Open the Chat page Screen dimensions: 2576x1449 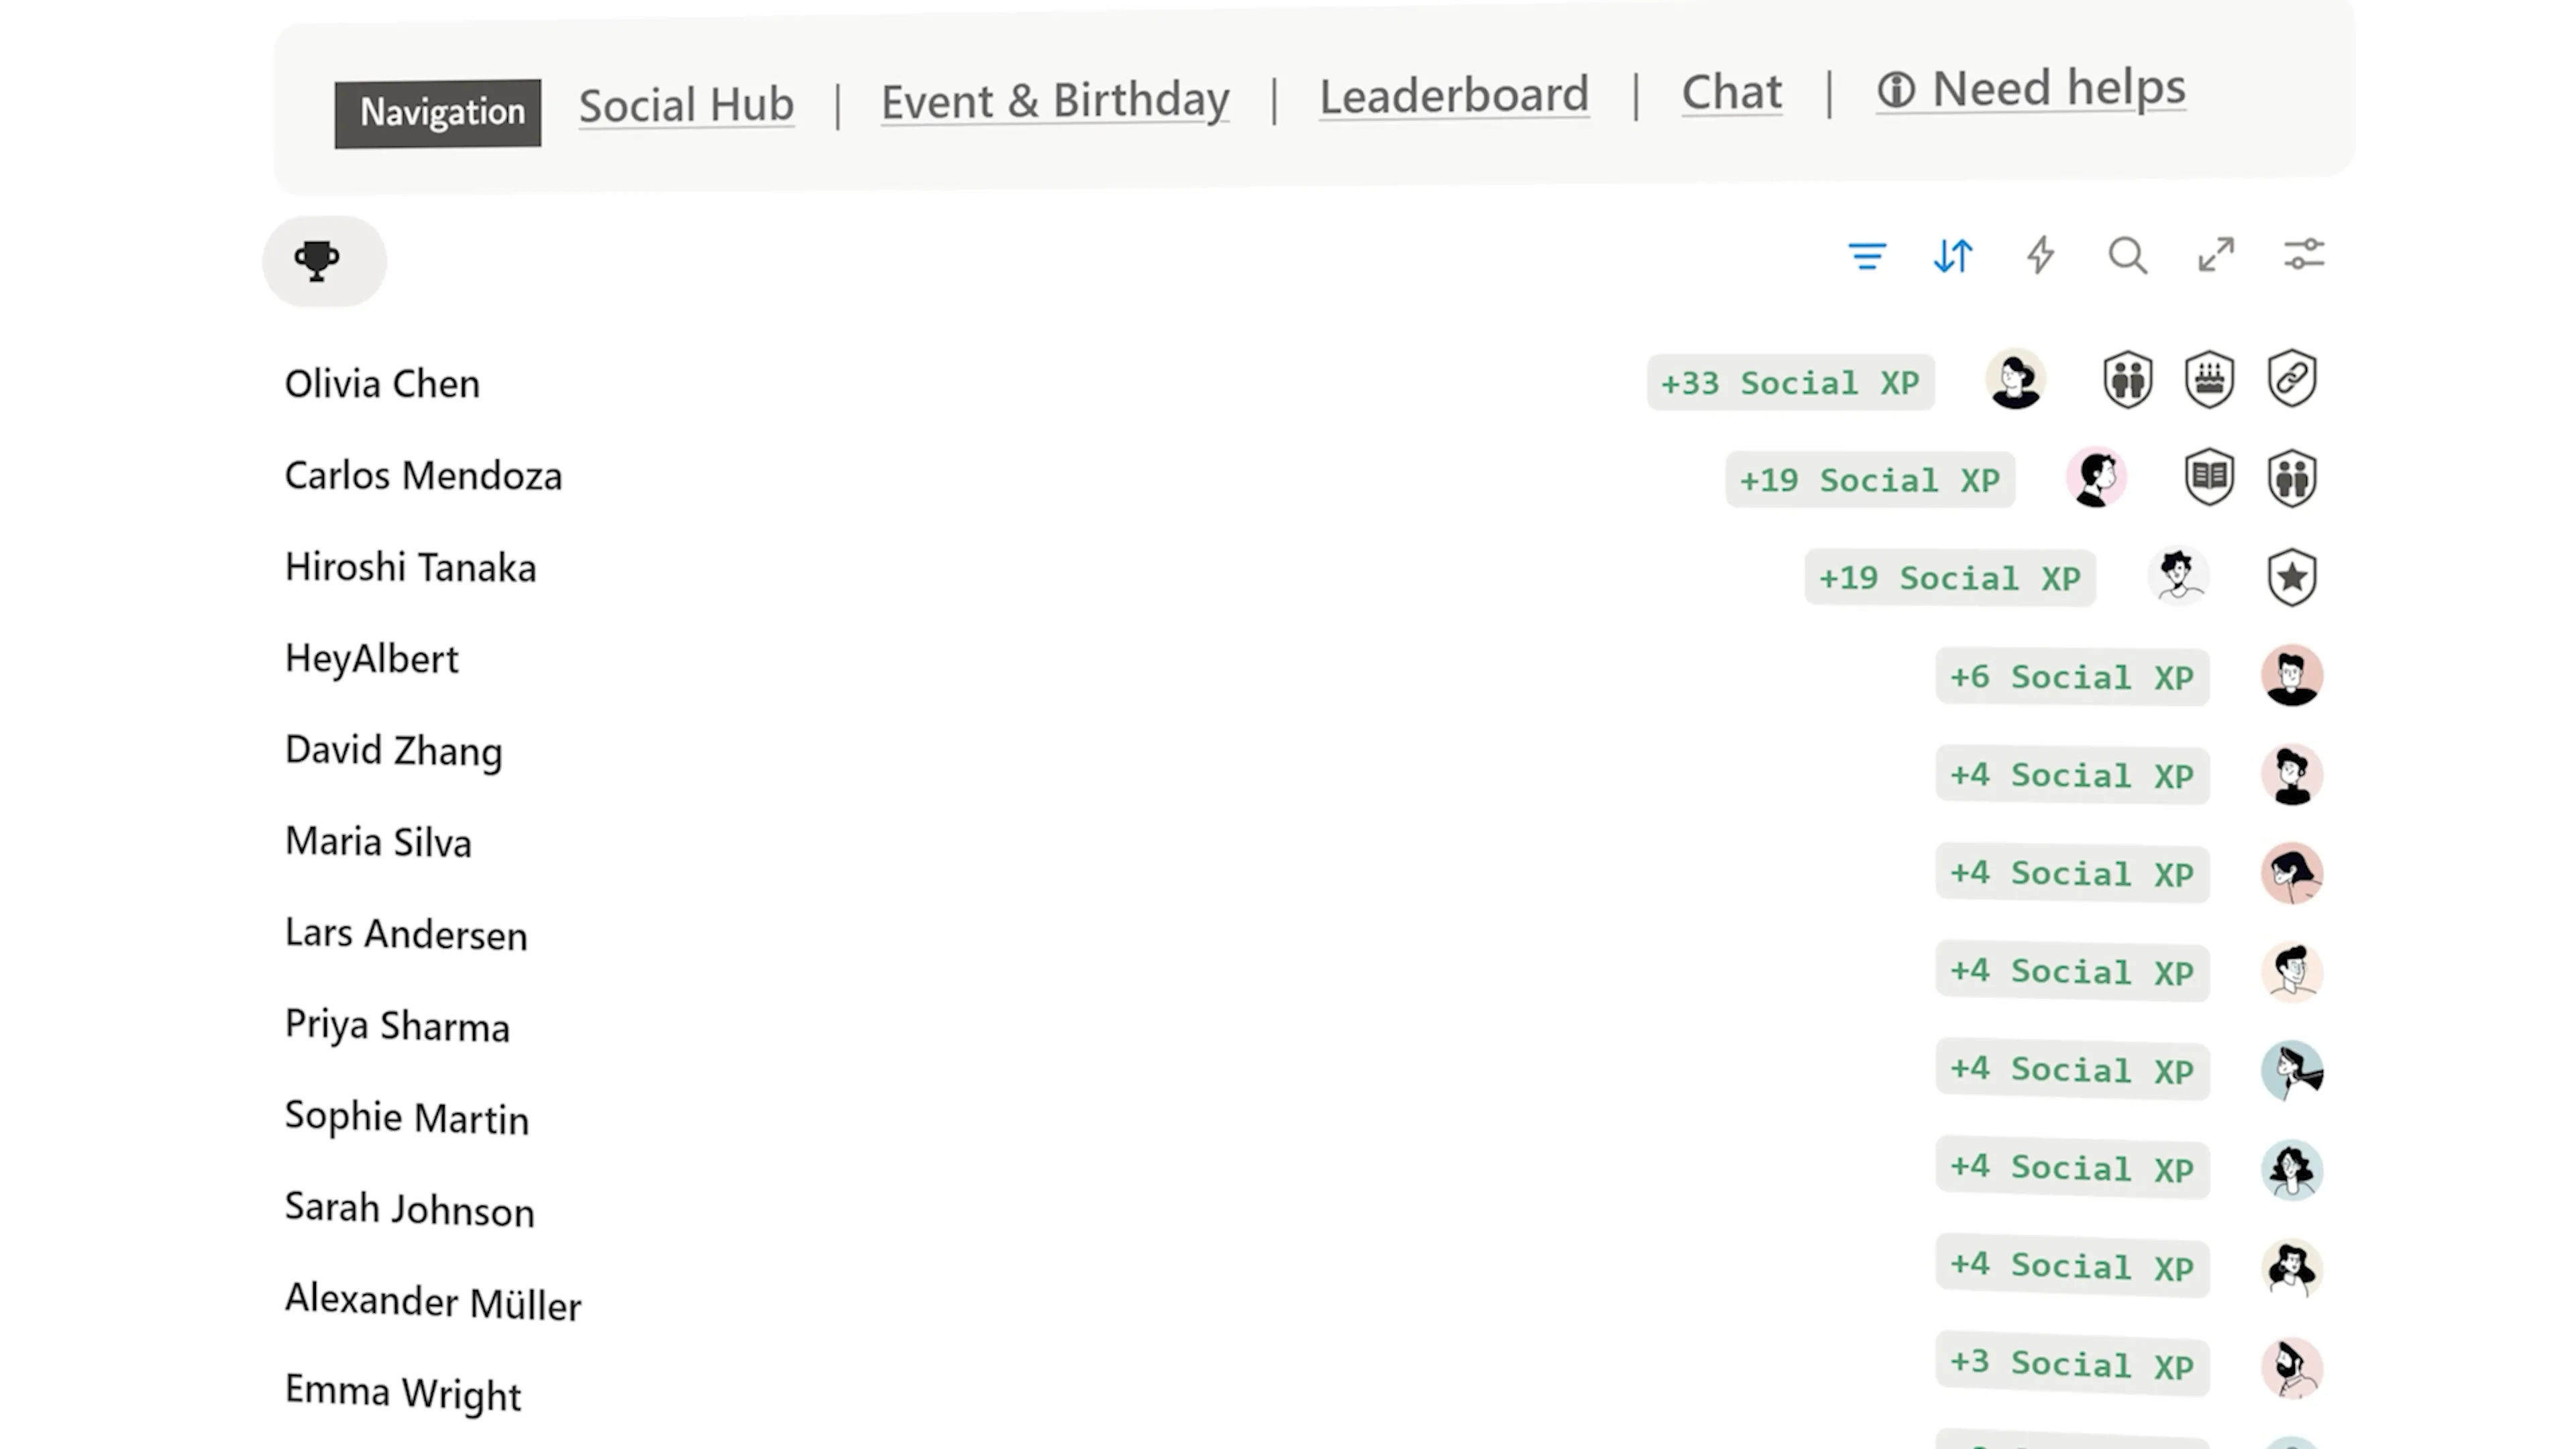tap(1731, 92)
